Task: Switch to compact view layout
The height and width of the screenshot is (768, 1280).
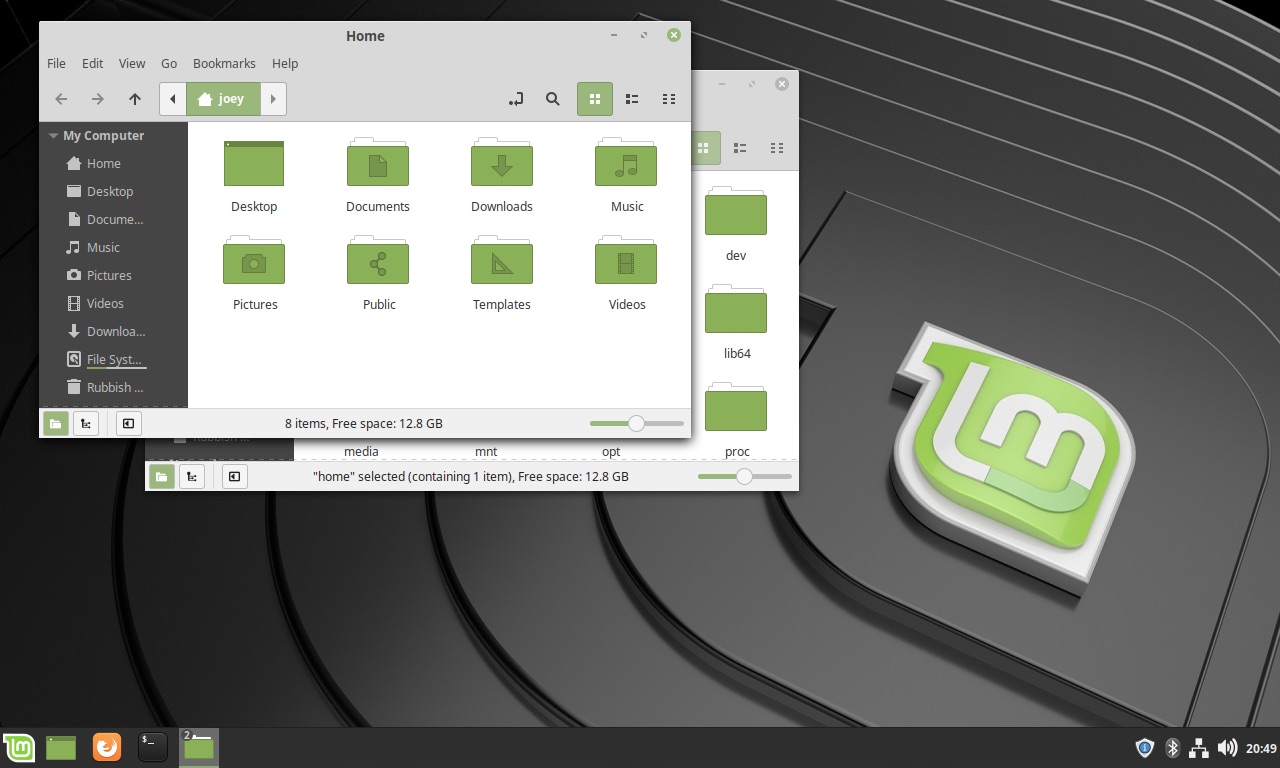Action: click(669, 99)
